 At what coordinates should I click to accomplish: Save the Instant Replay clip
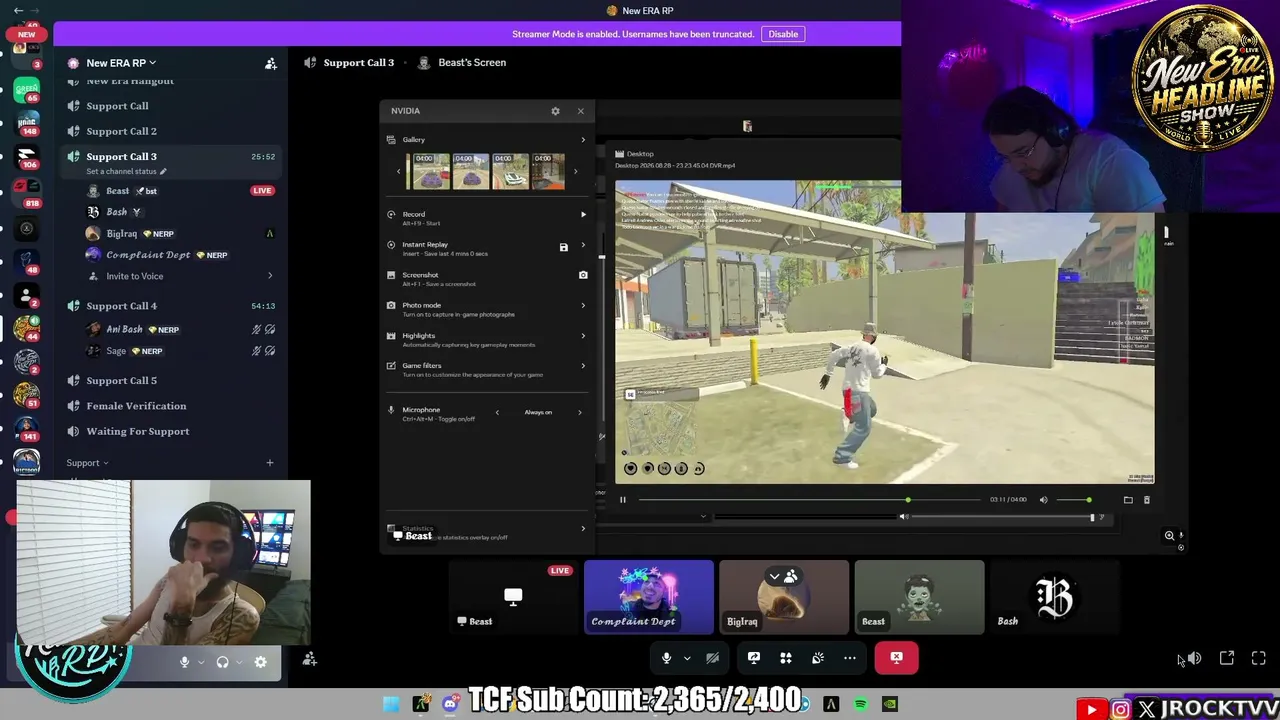563,247
